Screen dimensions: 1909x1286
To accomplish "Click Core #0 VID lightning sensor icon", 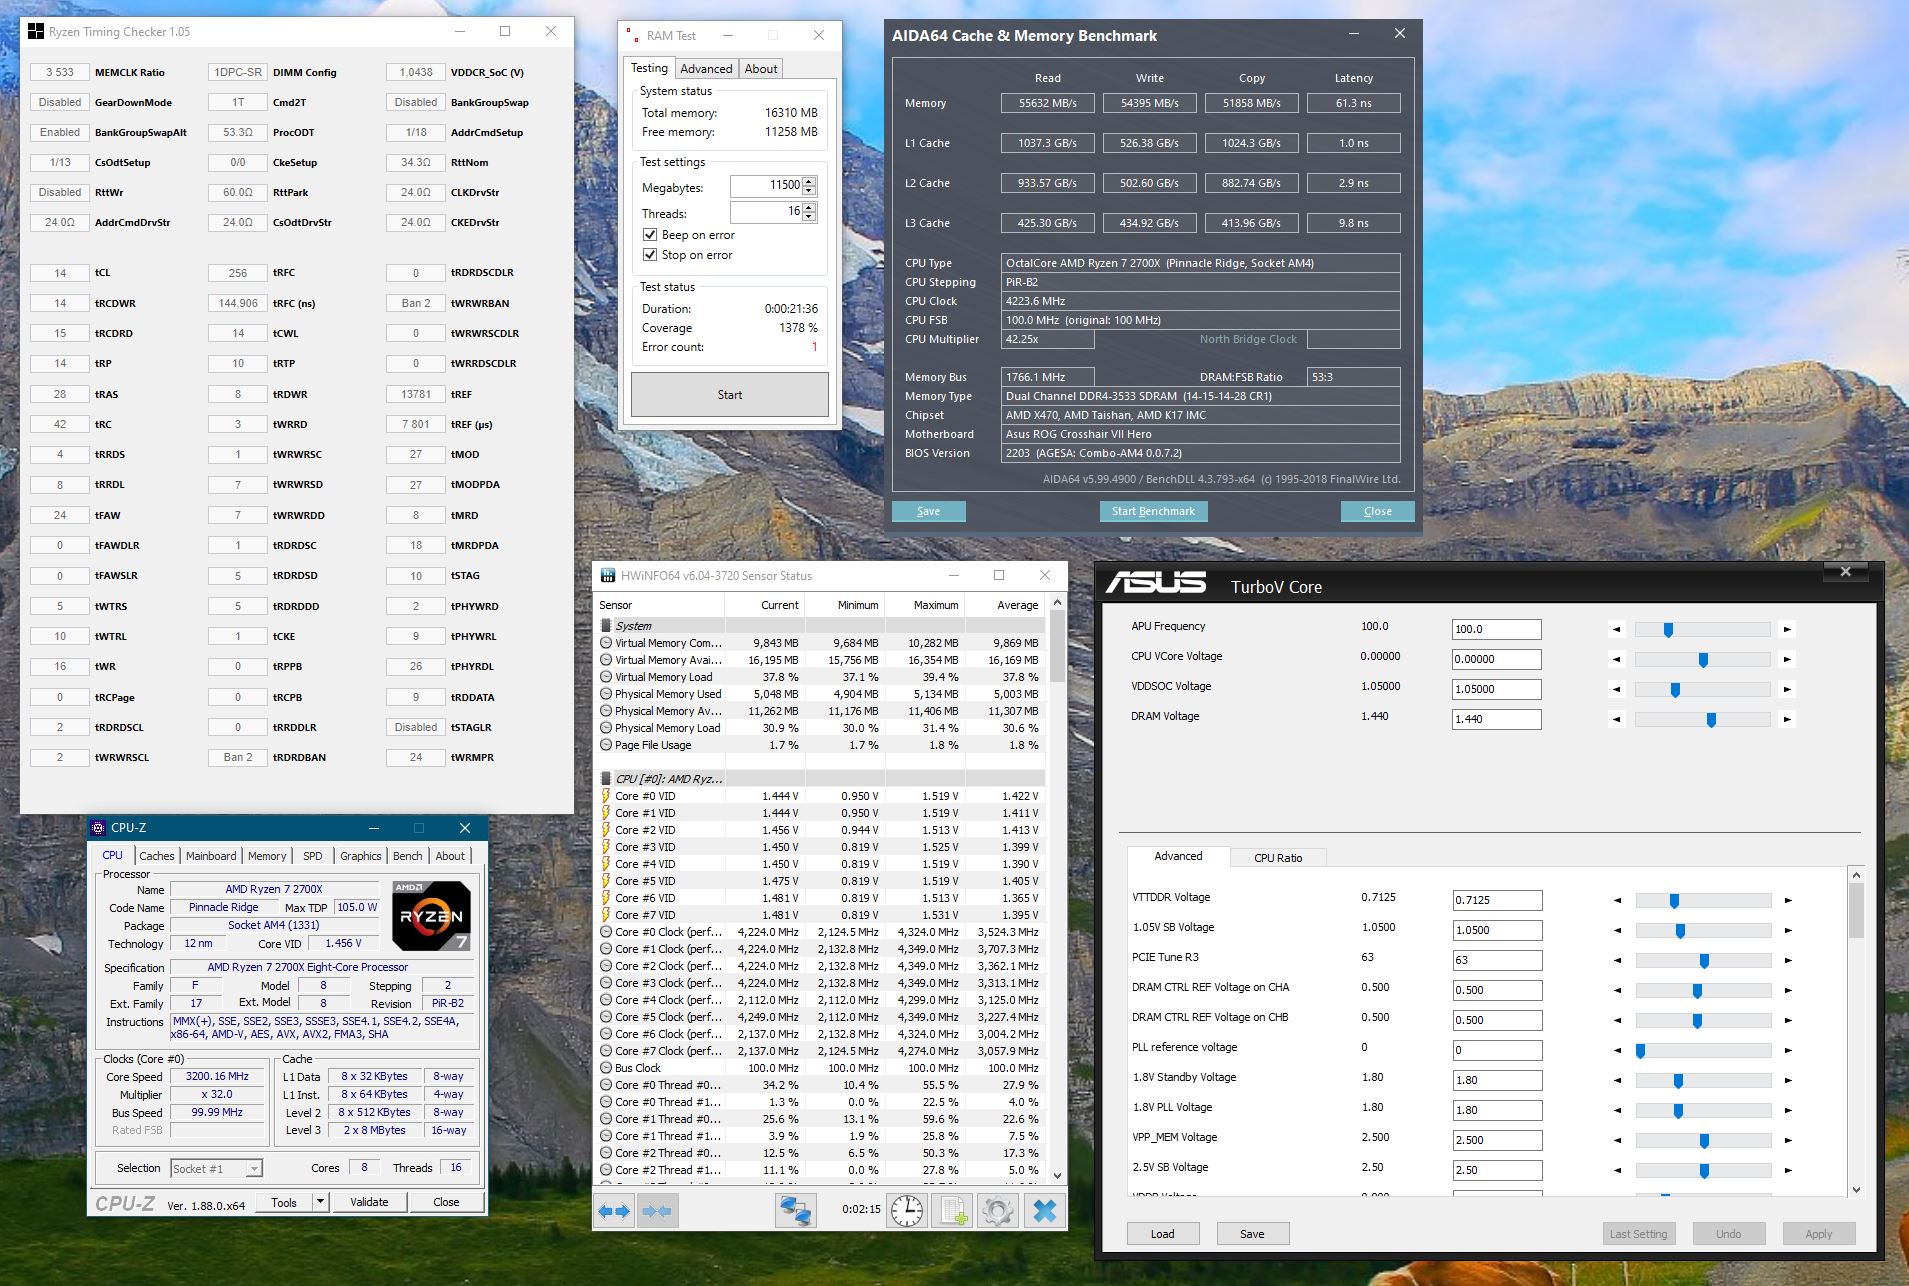I will (605, 796).
